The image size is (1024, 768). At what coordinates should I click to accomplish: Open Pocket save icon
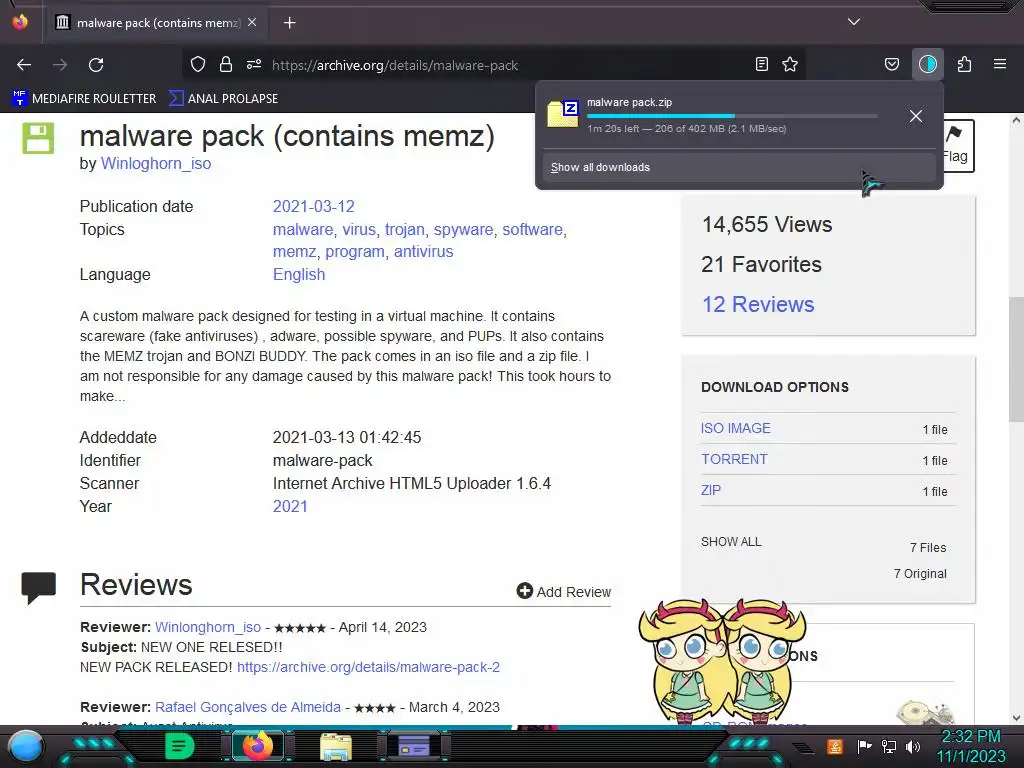(891, 64)
